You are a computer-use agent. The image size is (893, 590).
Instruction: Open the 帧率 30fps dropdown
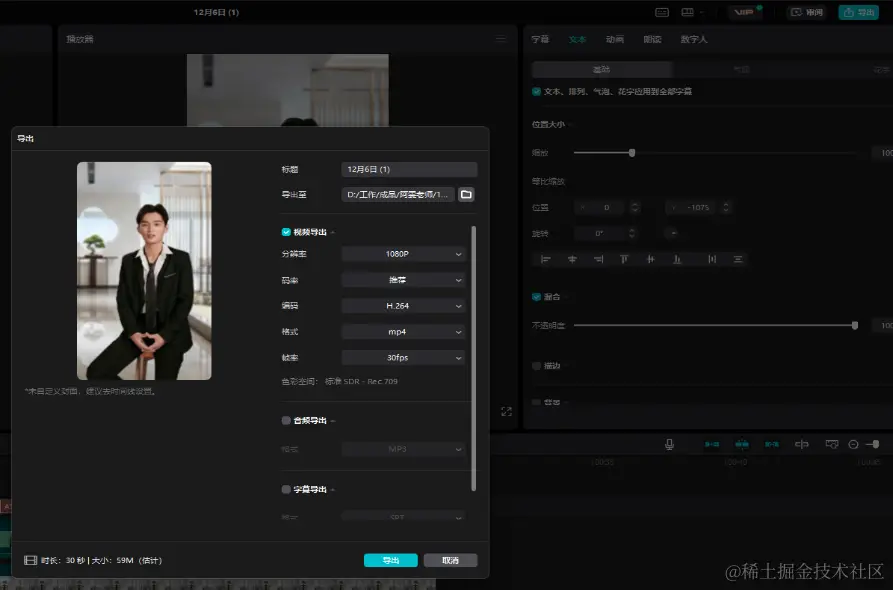point(403,358)
